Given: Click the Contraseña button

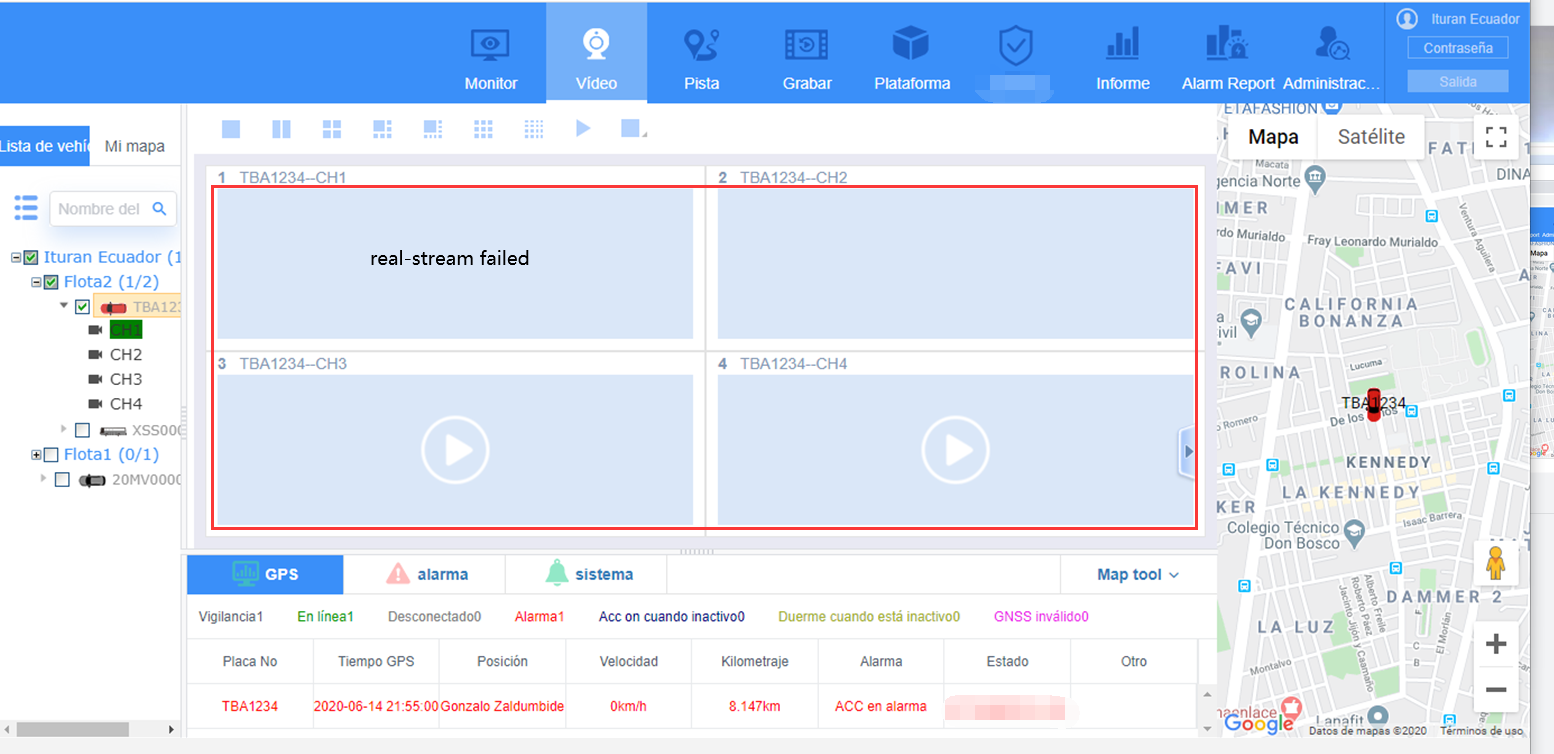Looking at the screenshot, I should 1458,48.
